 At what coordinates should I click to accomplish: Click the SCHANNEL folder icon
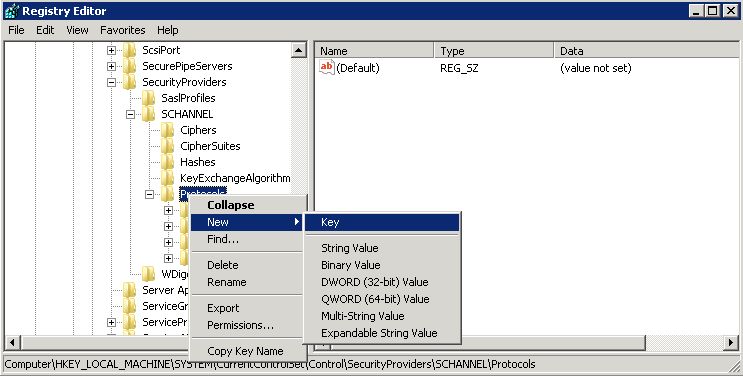tap(148, 114)
